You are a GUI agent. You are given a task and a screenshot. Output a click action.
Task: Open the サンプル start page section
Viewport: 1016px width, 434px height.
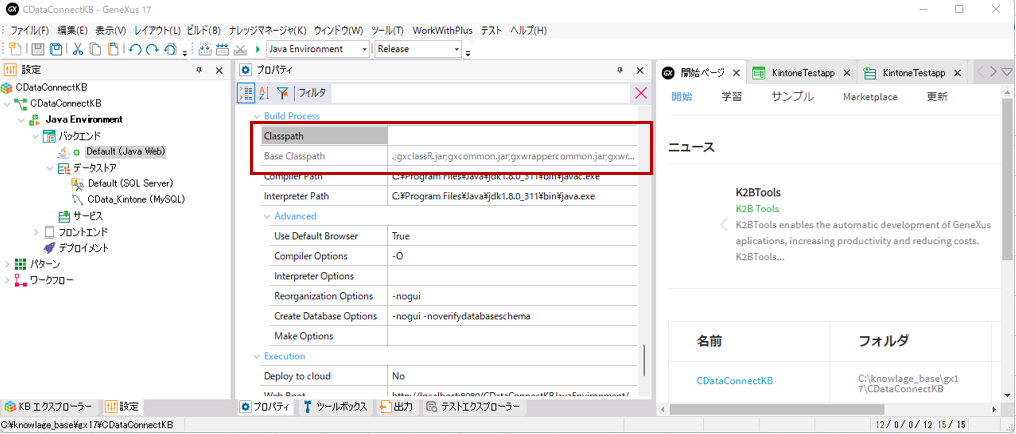(792, 97)
